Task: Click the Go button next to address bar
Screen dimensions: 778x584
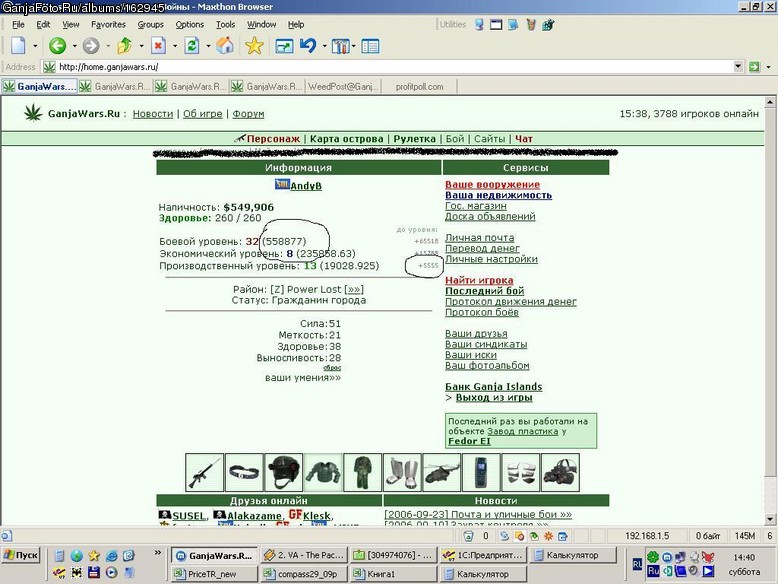Action: click(x=754, y=66)
